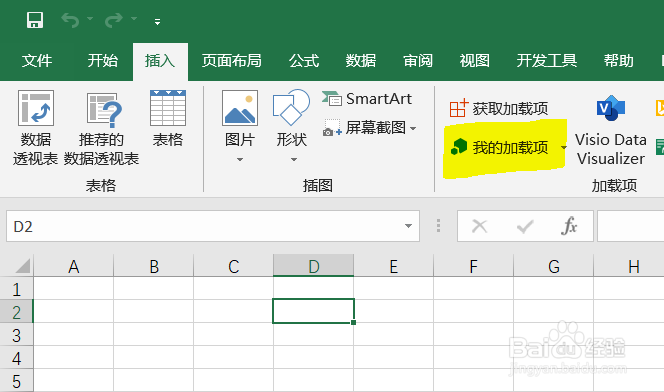Switch to the 页面布局 tab
This screenshot has height=392, width=664.
231,61
